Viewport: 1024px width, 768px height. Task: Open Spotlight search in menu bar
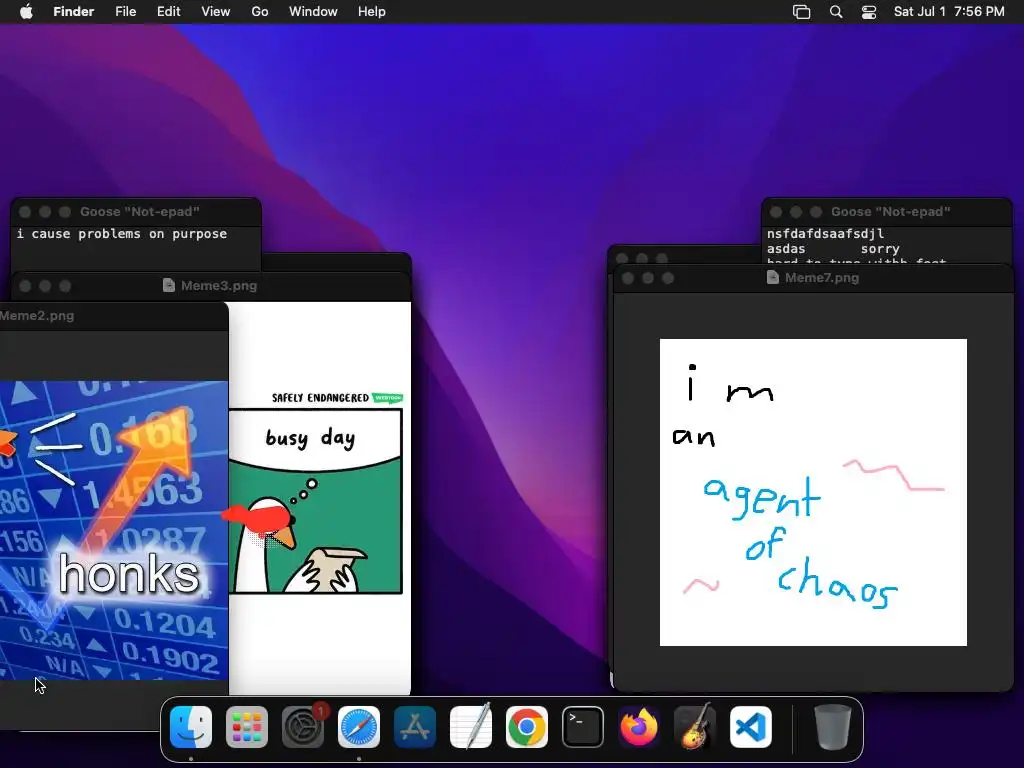tap(836, 12)
